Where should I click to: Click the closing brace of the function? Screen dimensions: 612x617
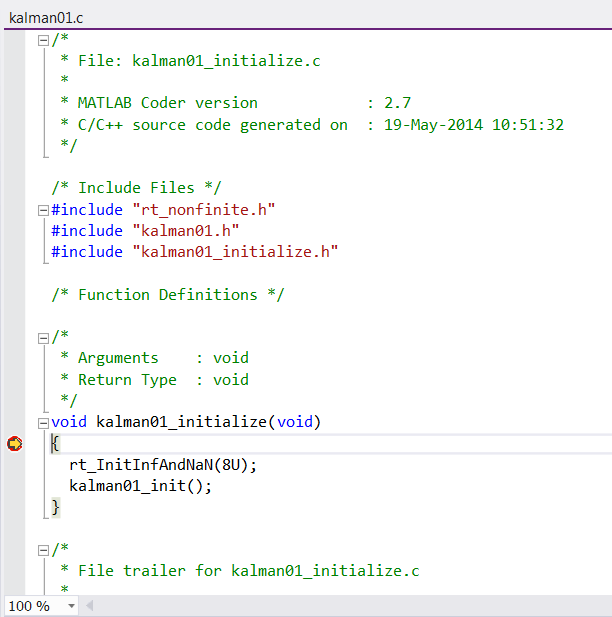pyautogui.click(x=56, y=507)
